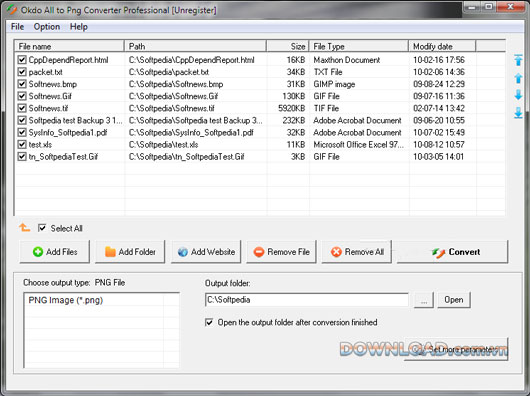Image resolution: width=530 pixels, height=396 pixels.
Task: Click the Remove File button
Action: [281, 252]
